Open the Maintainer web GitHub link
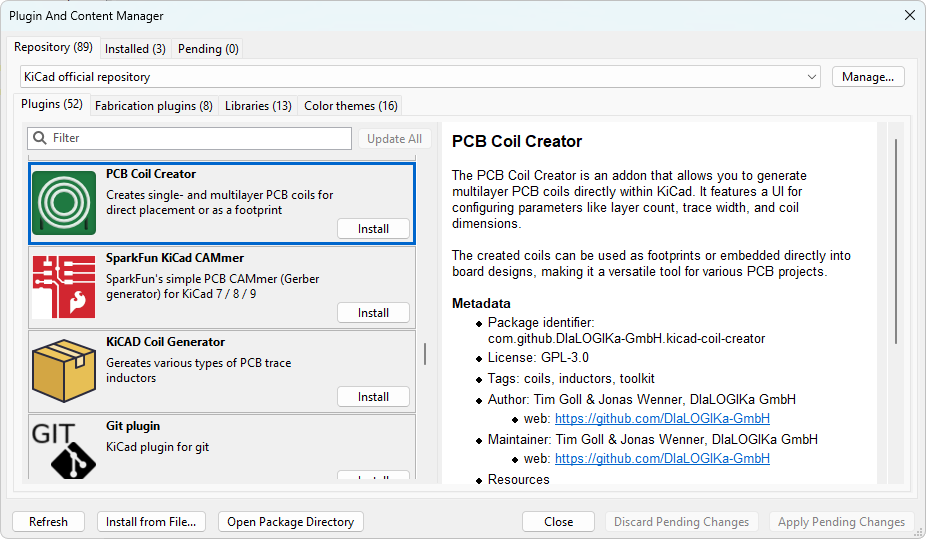Image resolution: width=926 pixels, height=539 pixels. point(662,459)
